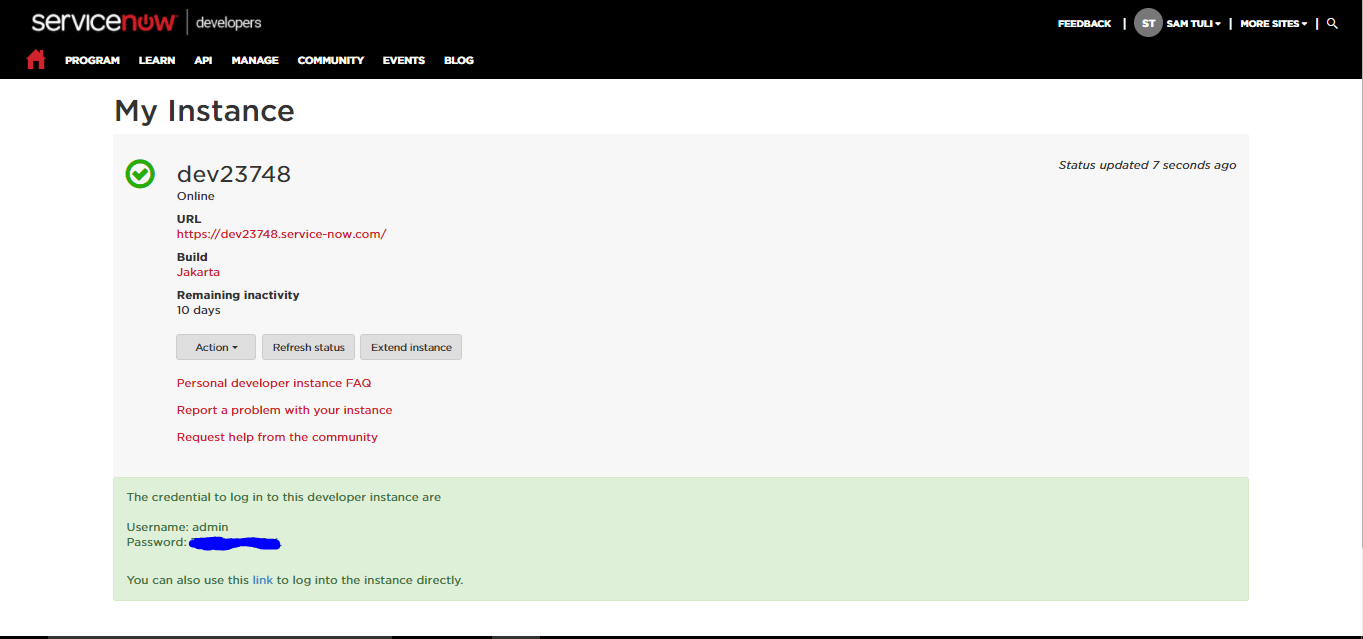
Task: Open the LEARN menu
Action: [x=157, y=60]
